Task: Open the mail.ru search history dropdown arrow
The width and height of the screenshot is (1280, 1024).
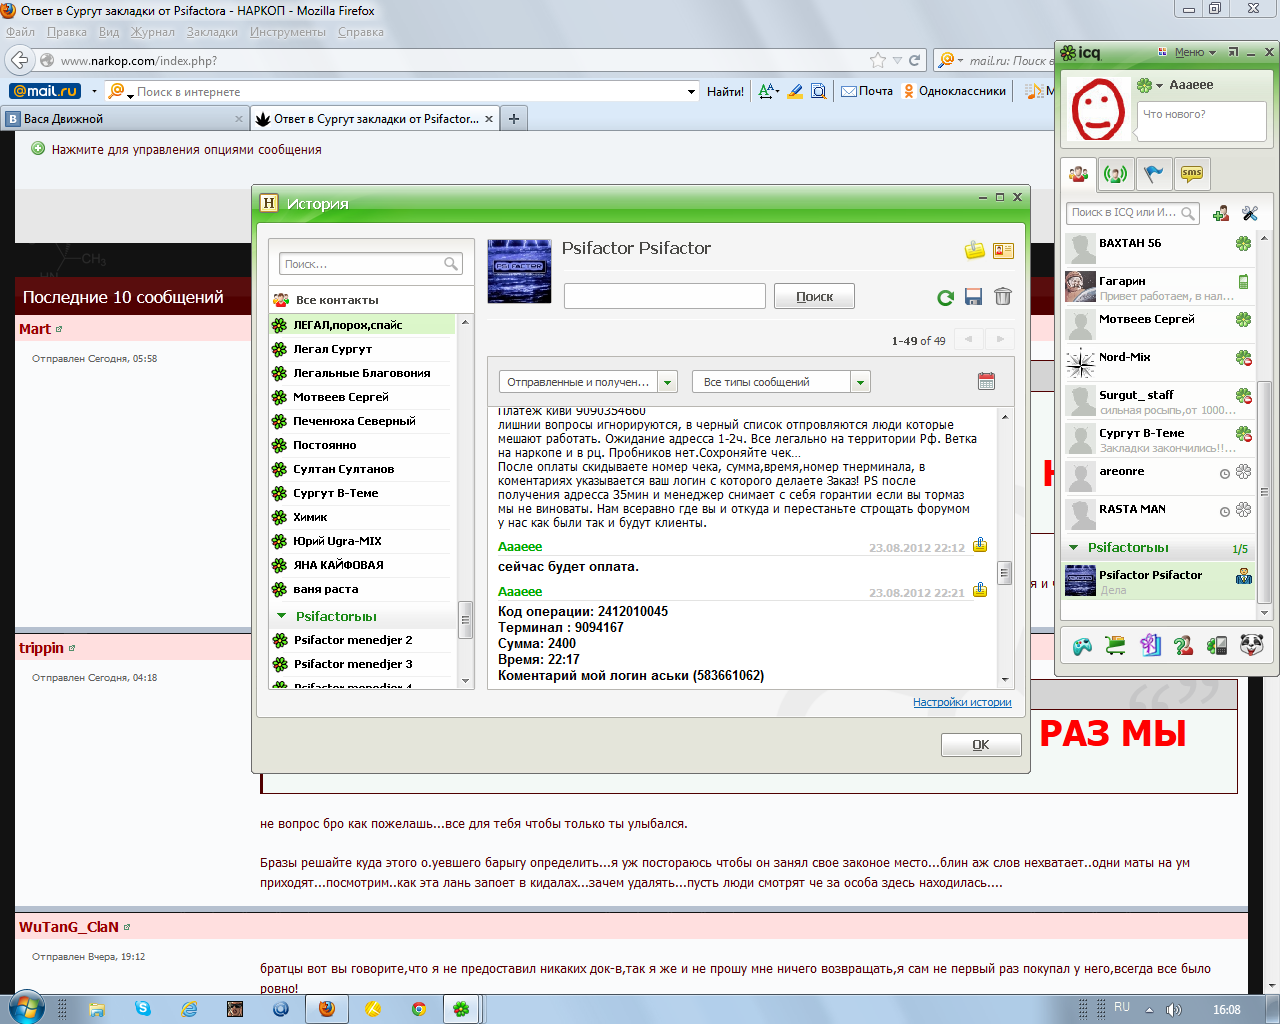Action: [691, 91]
